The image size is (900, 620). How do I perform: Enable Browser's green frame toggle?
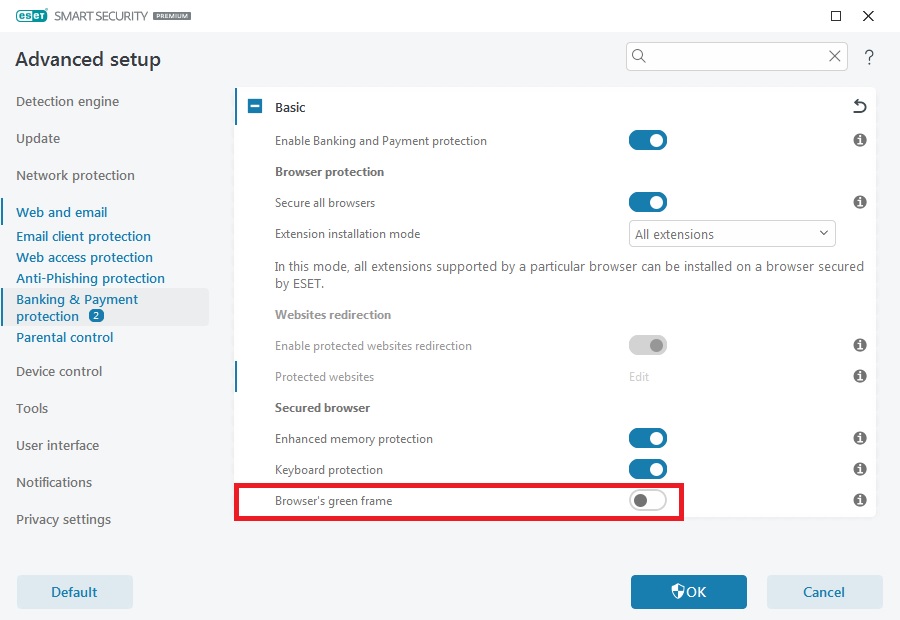pos(647,500)
